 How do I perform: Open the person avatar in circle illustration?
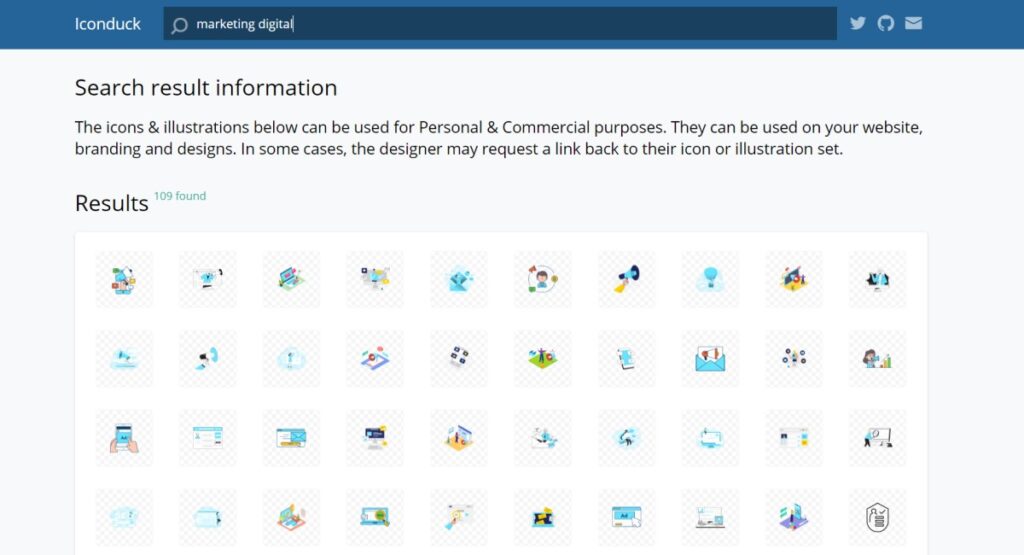pos(543,279)
